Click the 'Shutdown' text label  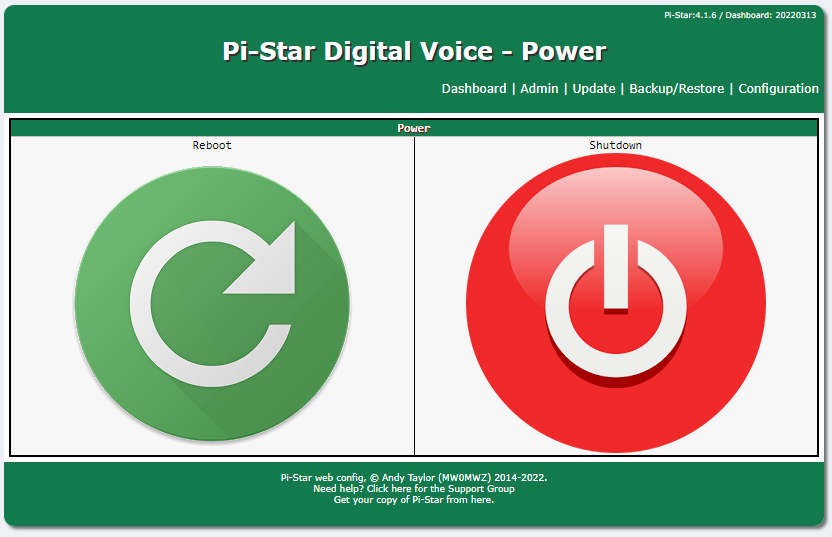point(616,145)
